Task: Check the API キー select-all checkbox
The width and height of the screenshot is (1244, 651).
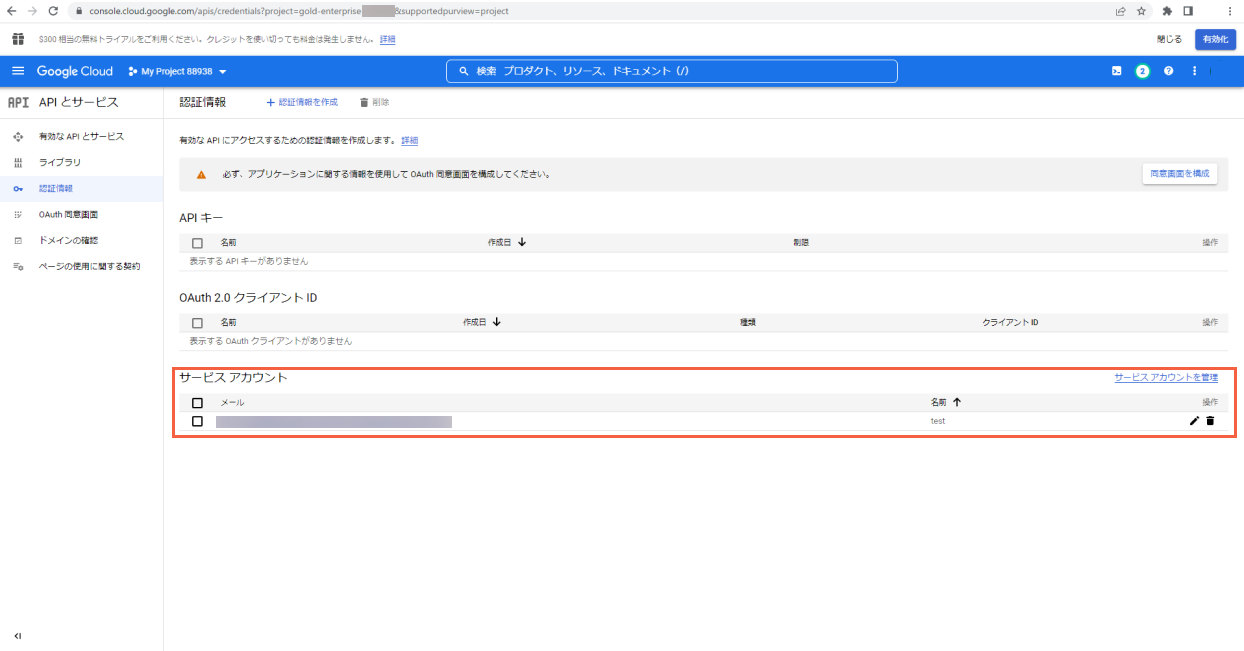Action: tap(197, 243)
